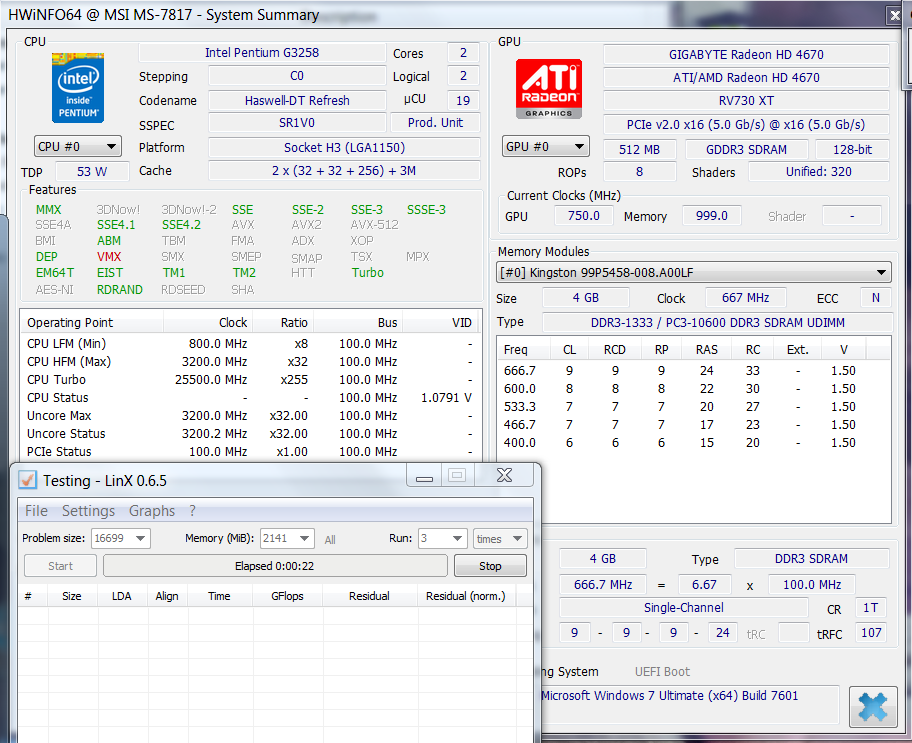Click the Haswell-DT Refresh codename field
912x743 pixels.
pos(297,100)
